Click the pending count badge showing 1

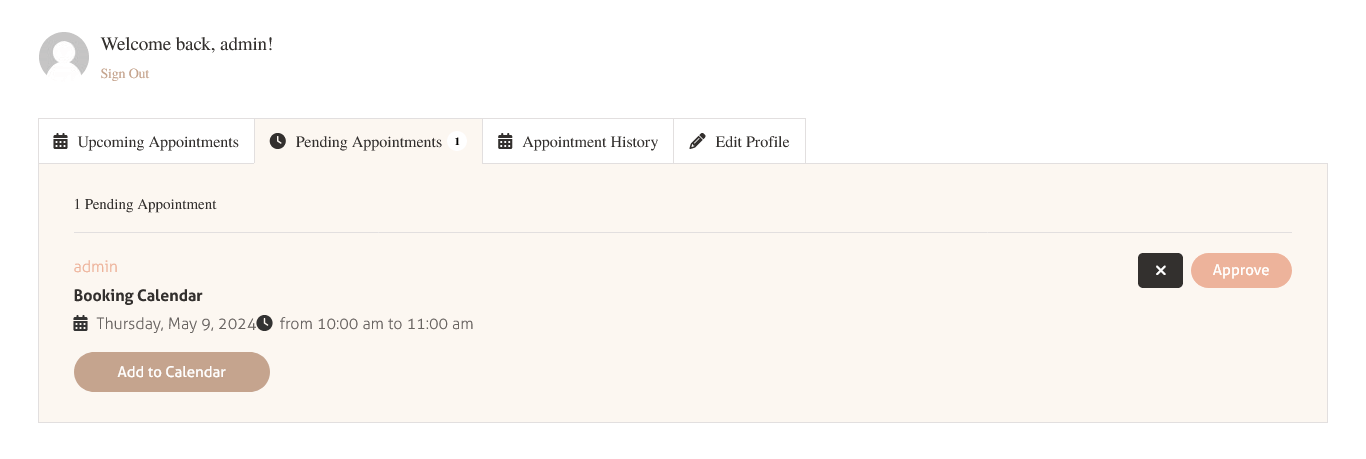point(457,142)
